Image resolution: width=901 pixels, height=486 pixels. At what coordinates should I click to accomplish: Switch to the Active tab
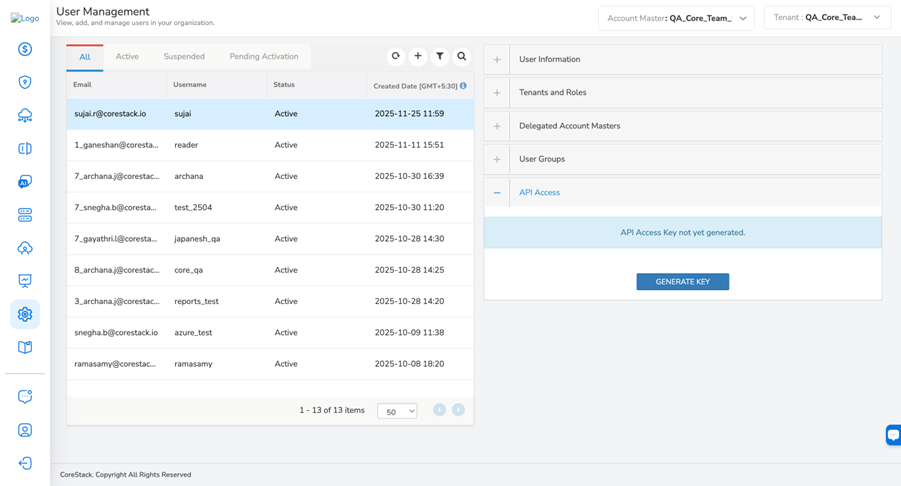[127, 56]
